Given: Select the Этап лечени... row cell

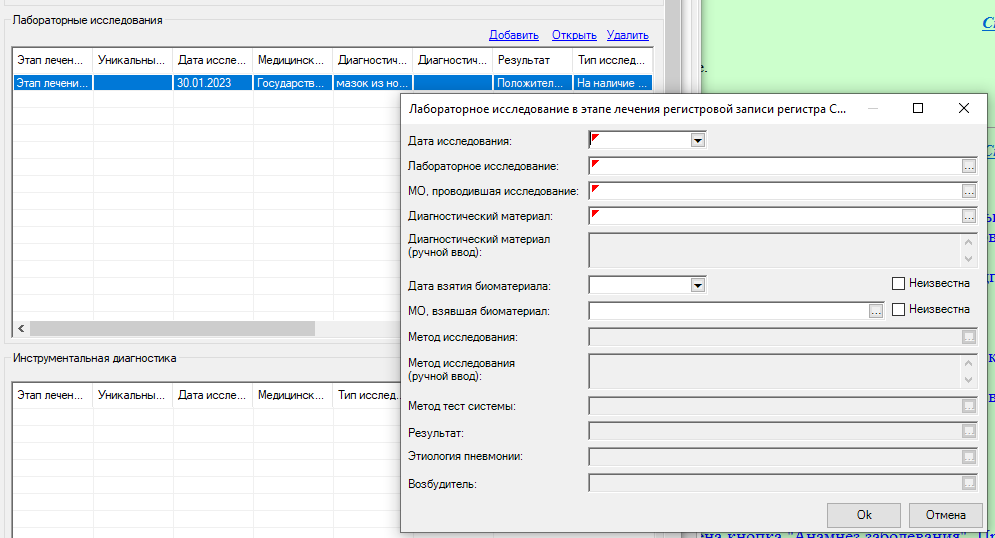Looking at the screenshot, I should (53, 82).
